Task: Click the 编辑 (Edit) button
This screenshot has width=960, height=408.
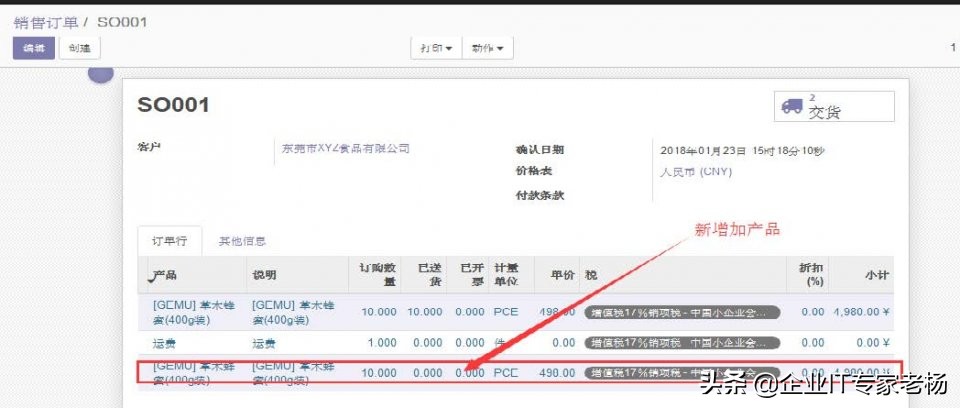Action: click(x=34, y=48)
